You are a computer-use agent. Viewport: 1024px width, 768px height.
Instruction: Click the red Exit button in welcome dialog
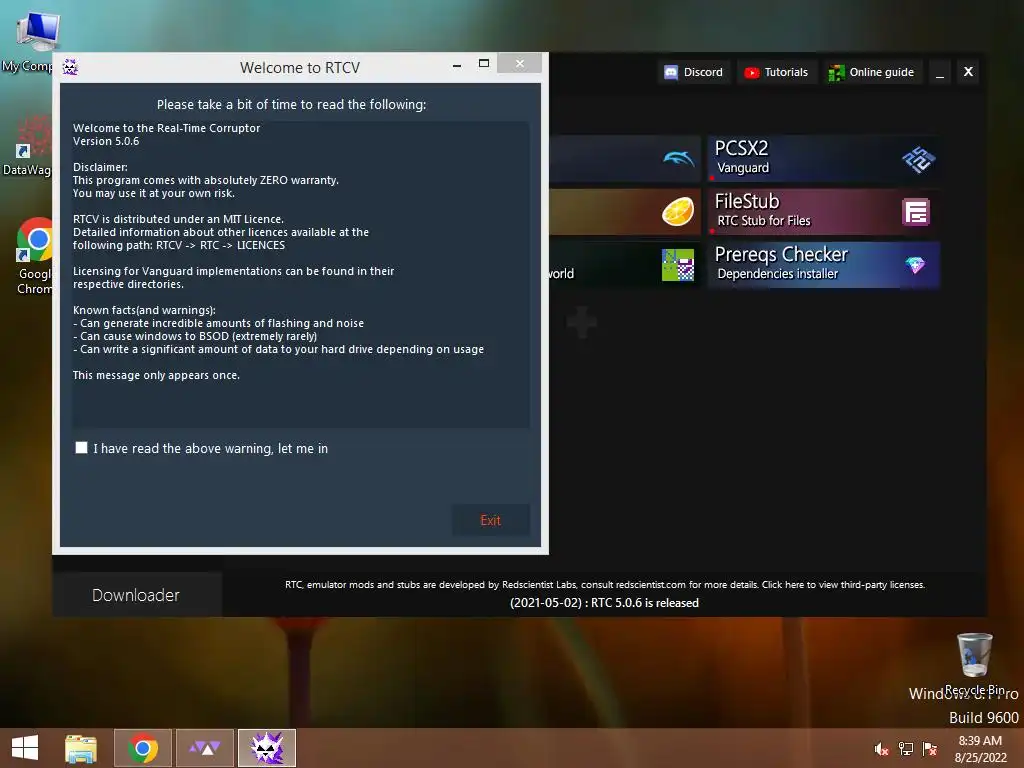click(x=490, y=520)
